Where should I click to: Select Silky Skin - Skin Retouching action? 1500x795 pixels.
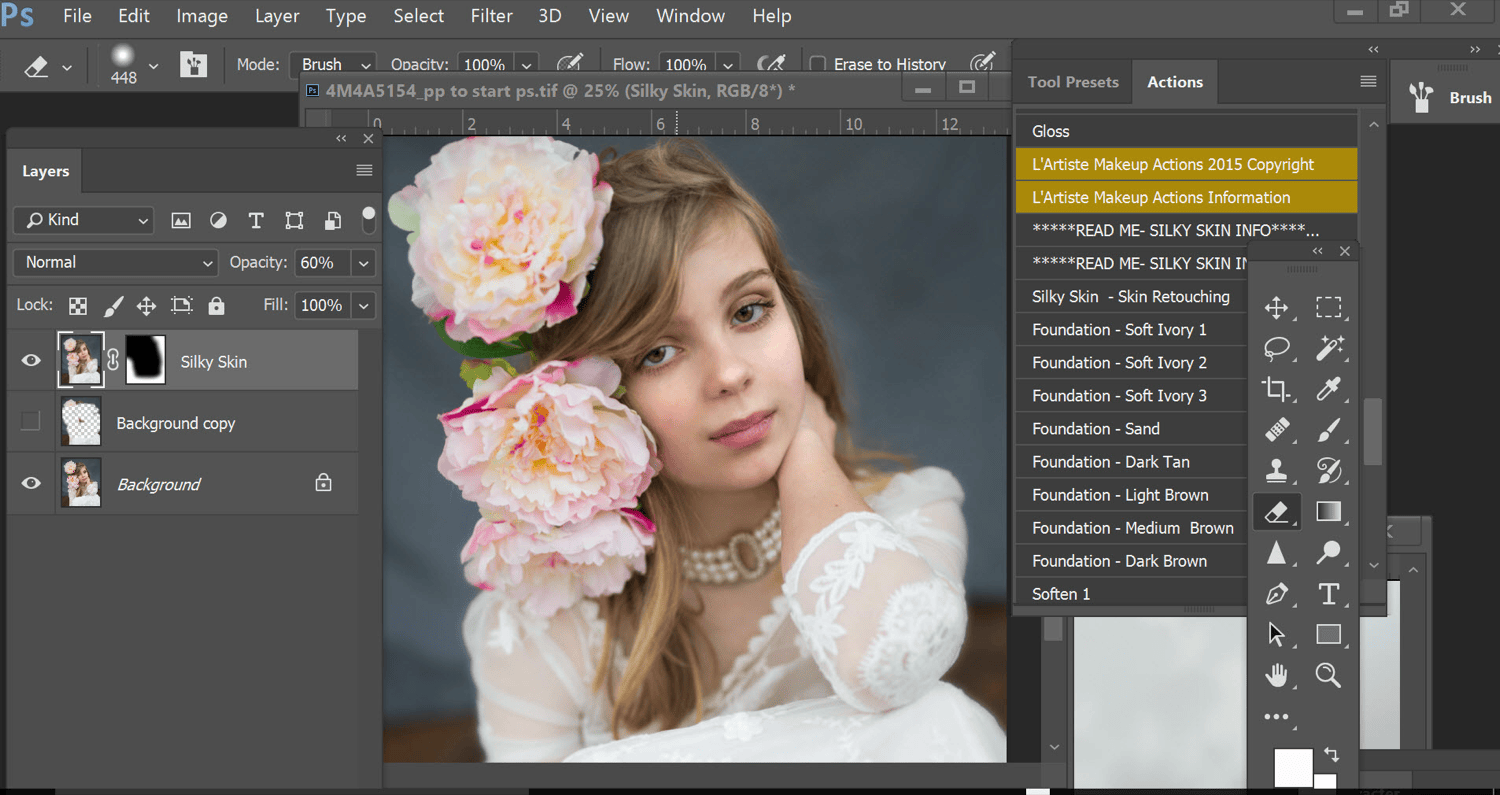coord(1131,296)
